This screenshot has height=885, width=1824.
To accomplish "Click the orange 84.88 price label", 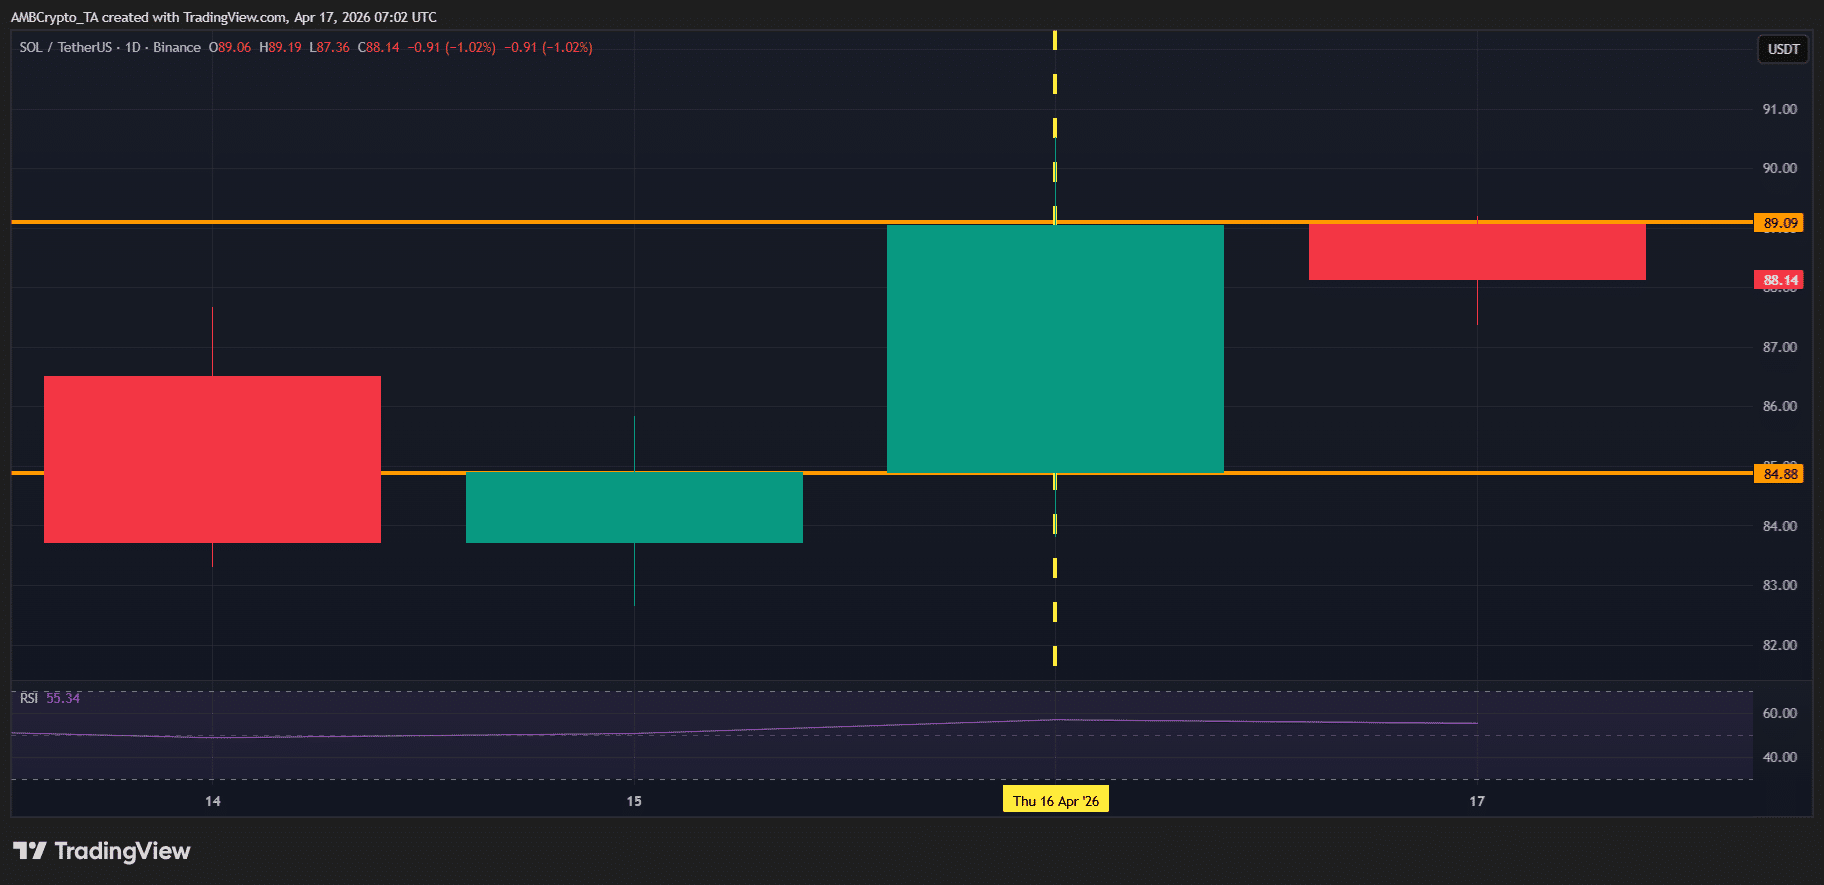I will pos(1779,474).
